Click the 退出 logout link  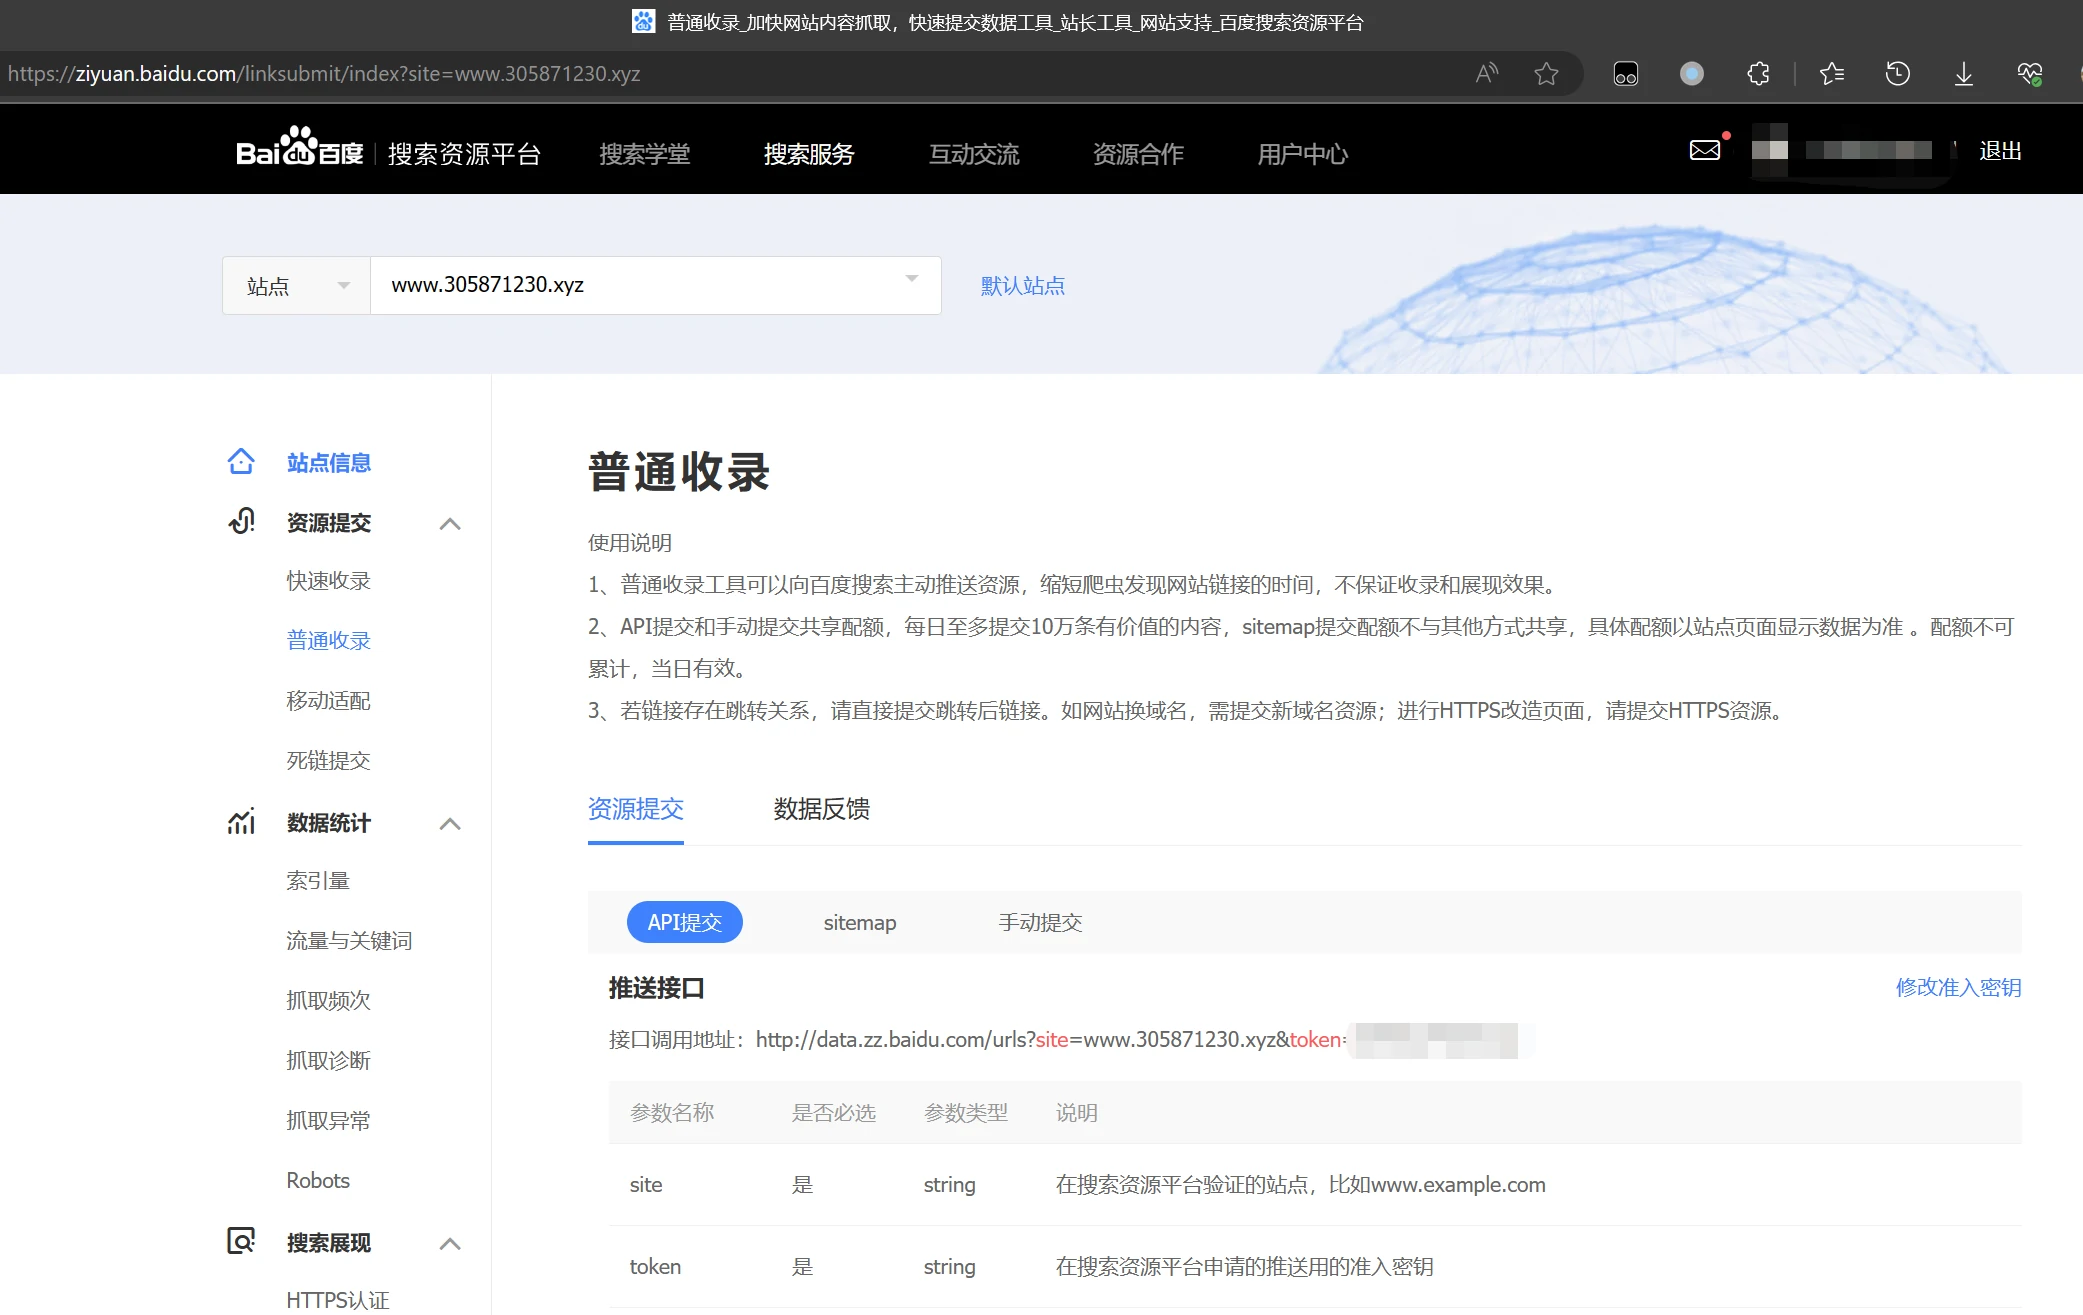pos(2000,151)
